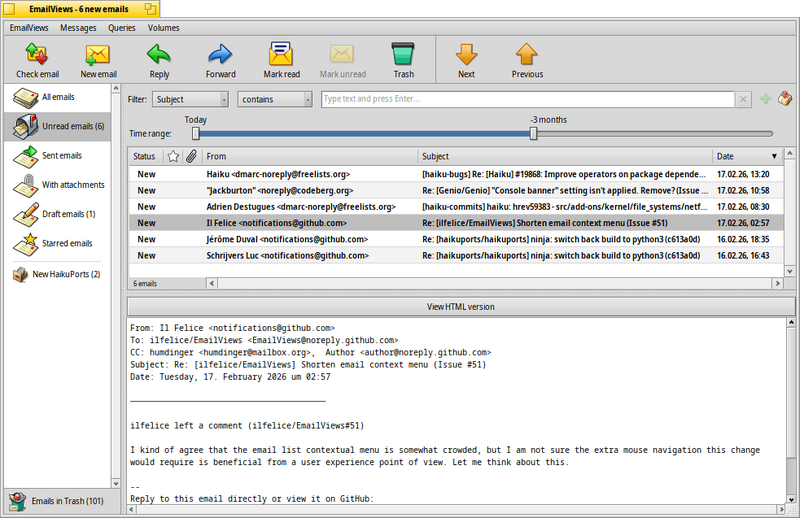Open the New HaikuPorts (2) query

[58, 275]
